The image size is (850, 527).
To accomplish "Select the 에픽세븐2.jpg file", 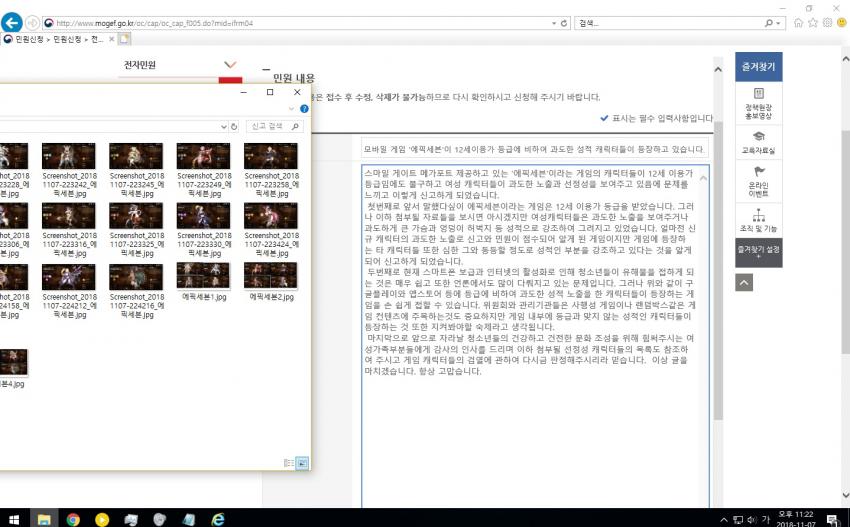I will tap(271, 282).
